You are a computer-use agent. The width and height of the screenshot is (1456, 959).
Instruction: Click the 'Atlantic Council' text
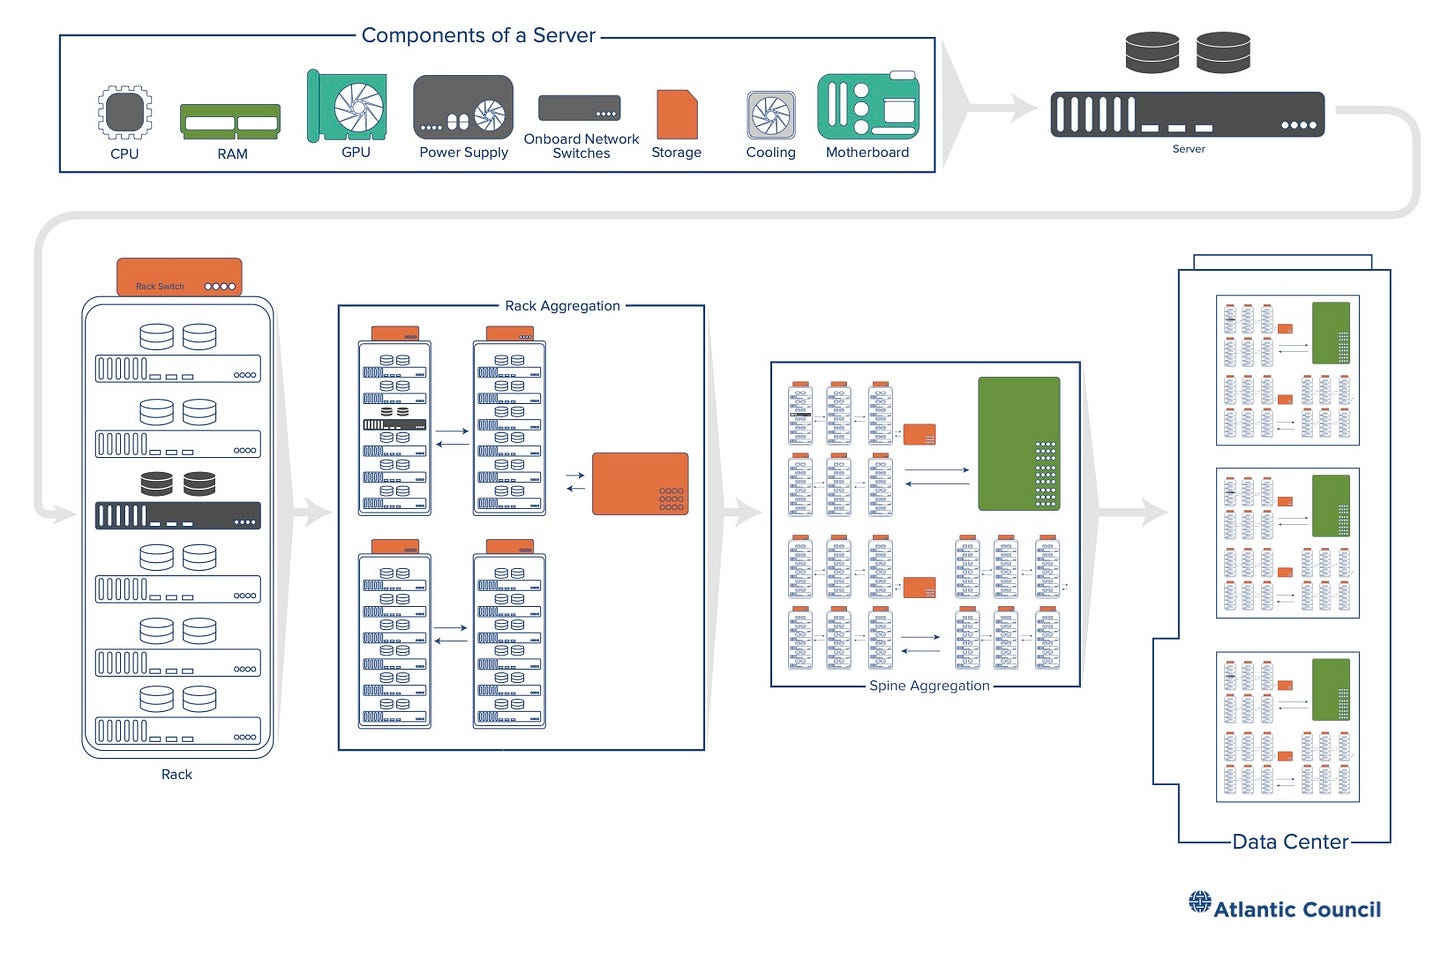tap(1297, 909)
